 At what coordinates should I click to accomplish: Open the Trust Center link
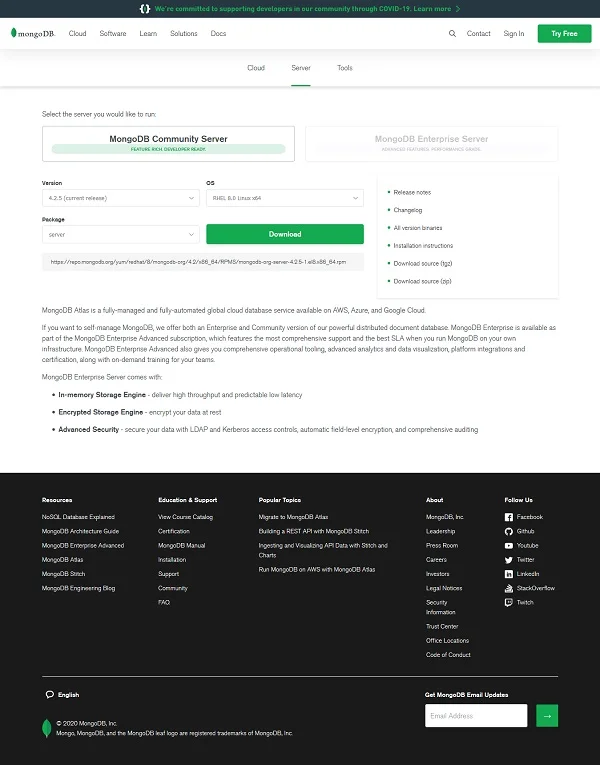tap(442, 626)
